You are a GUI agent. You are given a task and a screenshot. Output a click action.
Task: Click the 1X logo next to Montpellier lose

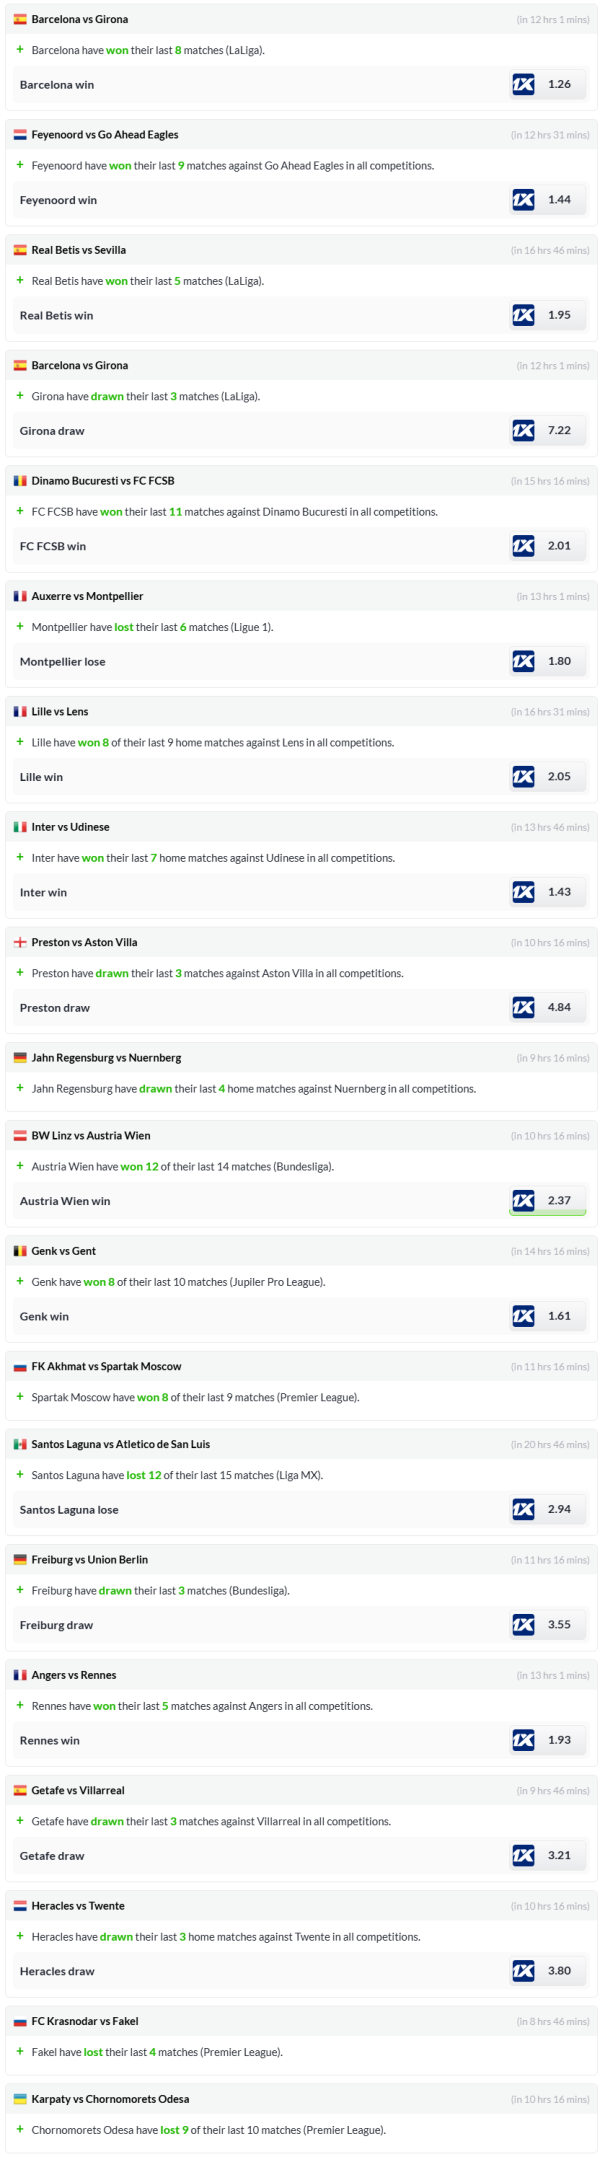pyautogui.click(x=523, y=661)
